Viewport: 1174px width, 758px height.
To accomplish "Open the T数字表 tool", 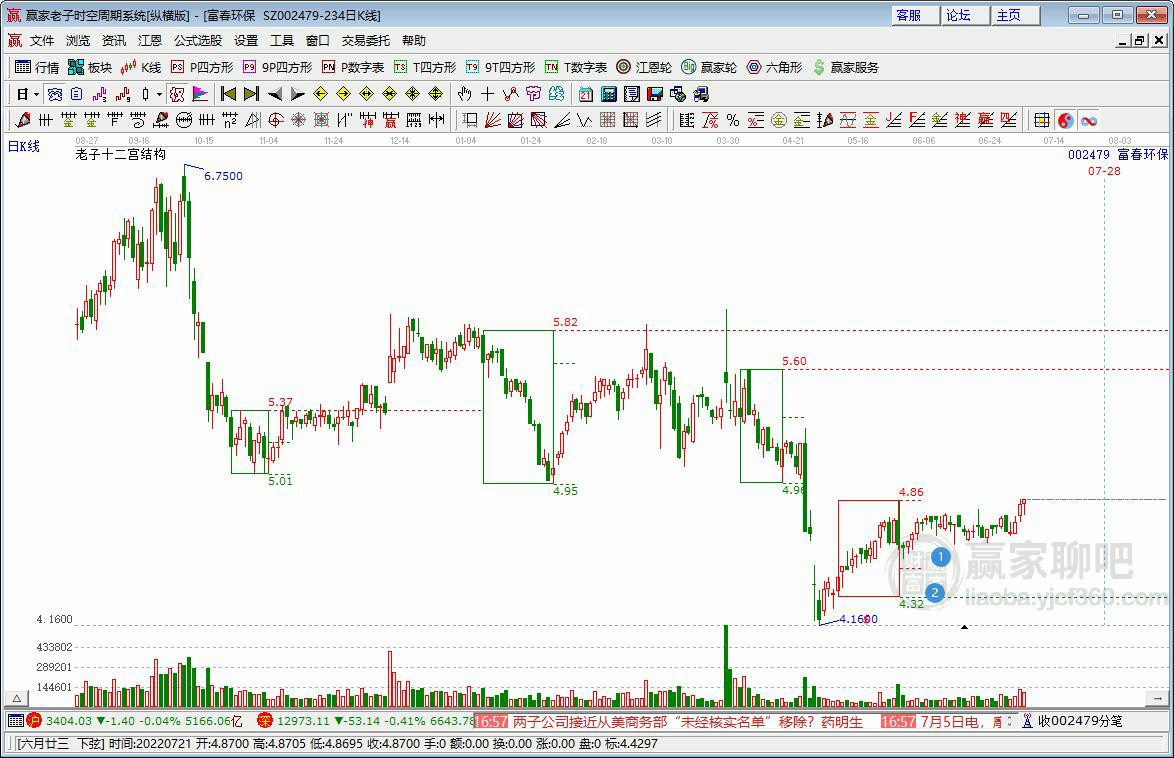I will pos(576,67).
